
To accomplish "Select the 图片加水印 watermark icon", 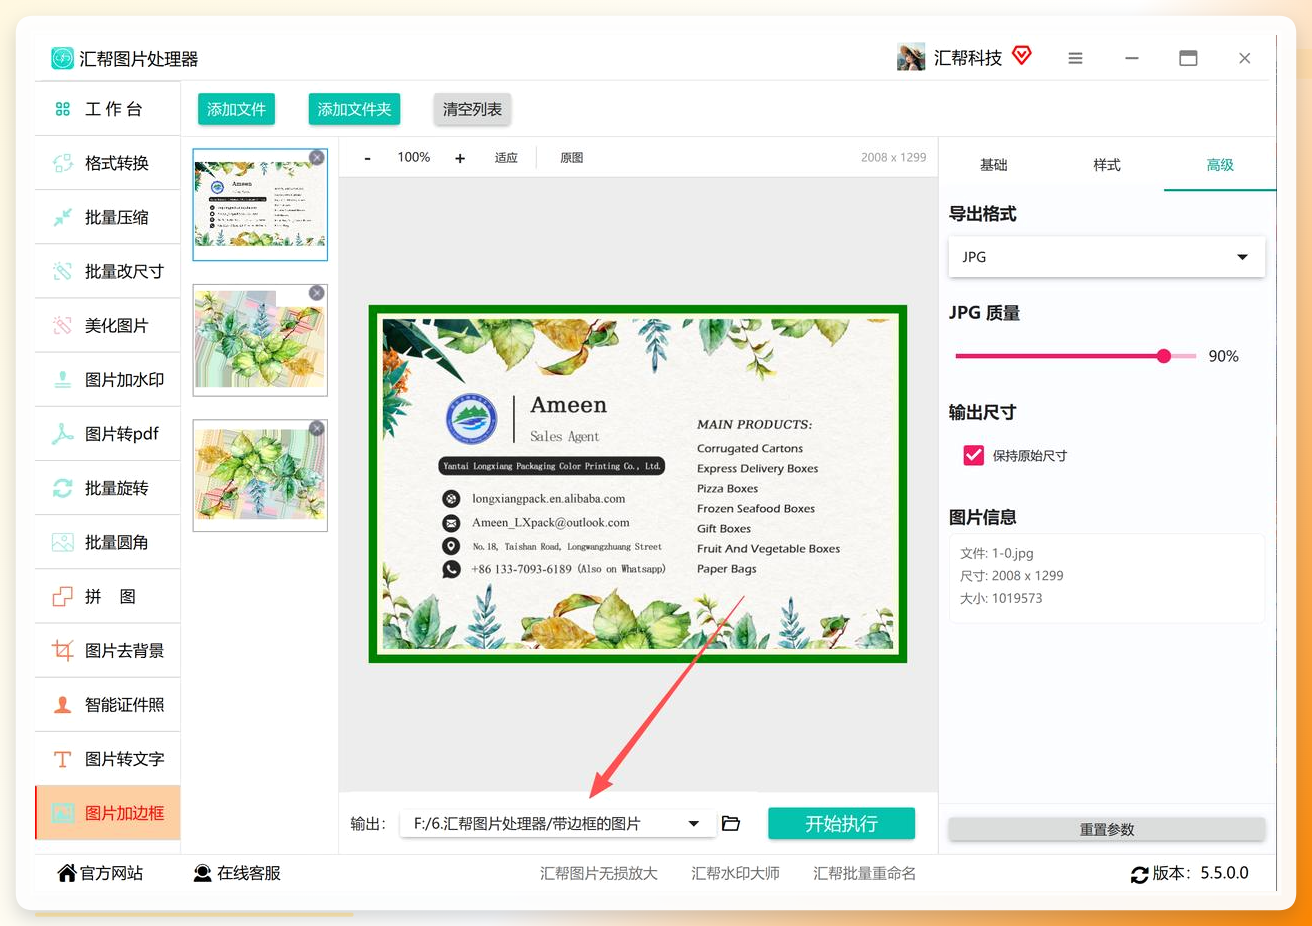I will [63, 380].
